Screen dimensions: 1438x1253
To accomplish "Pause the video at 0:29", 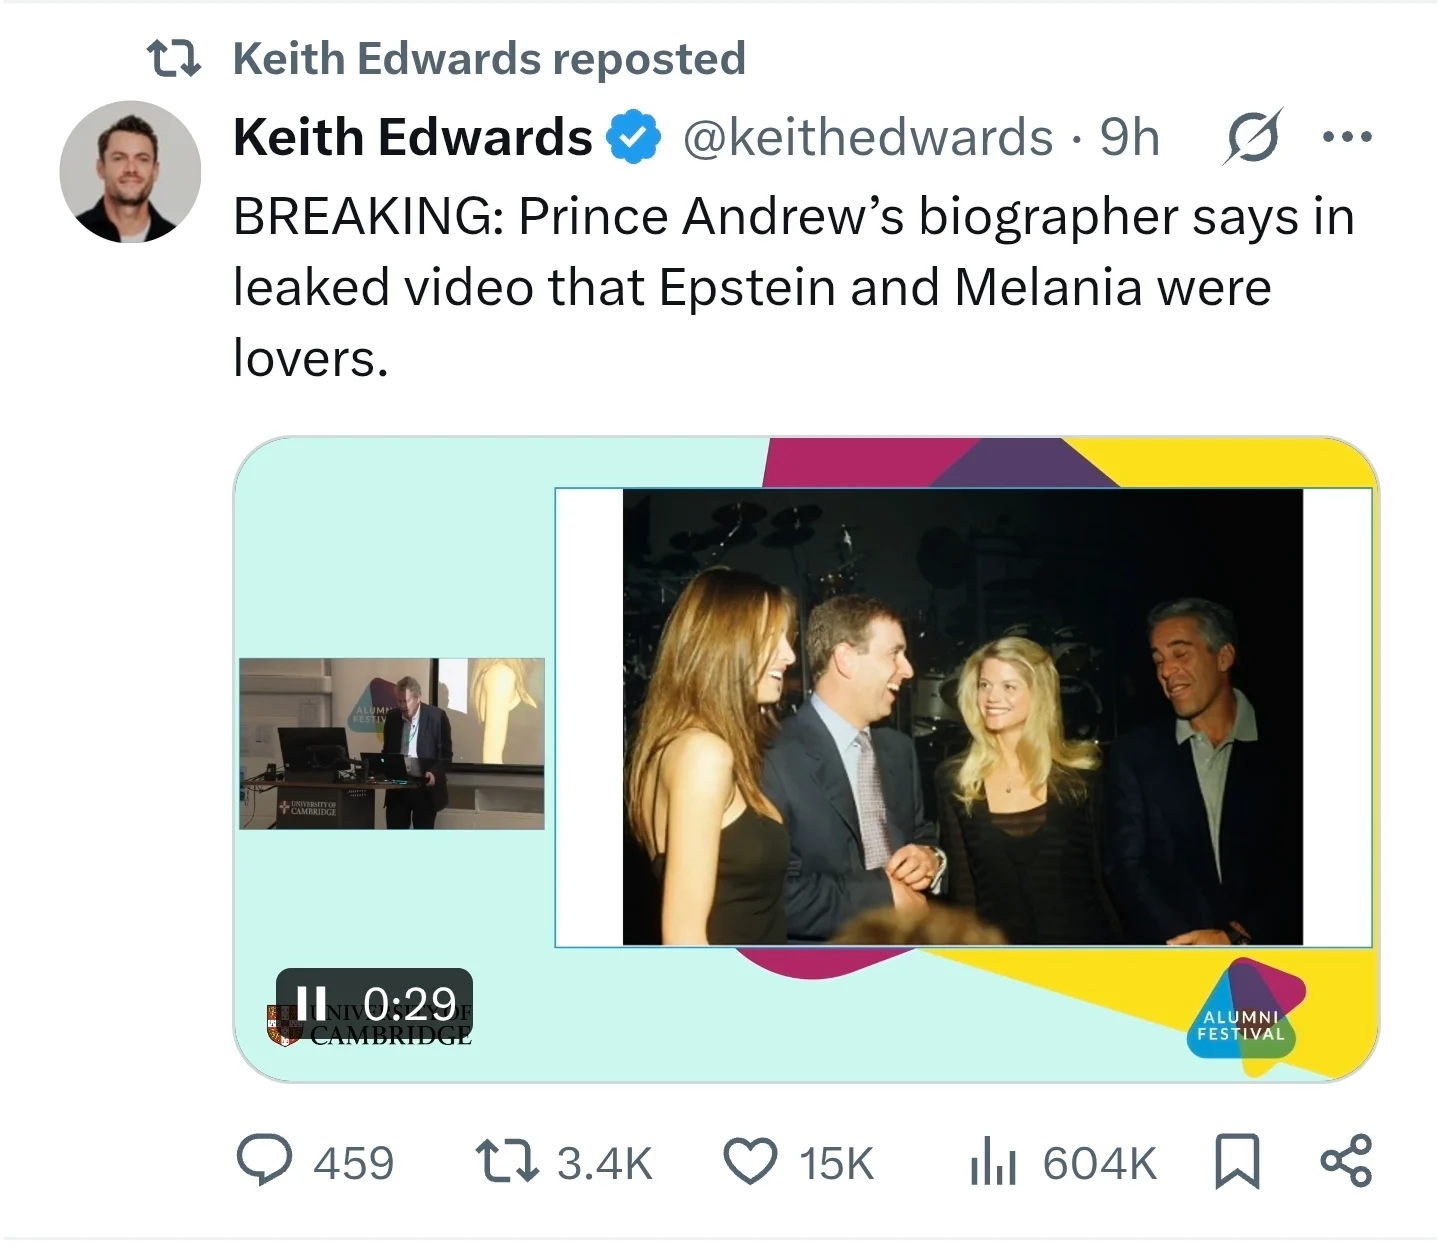I will point(311,1002).
